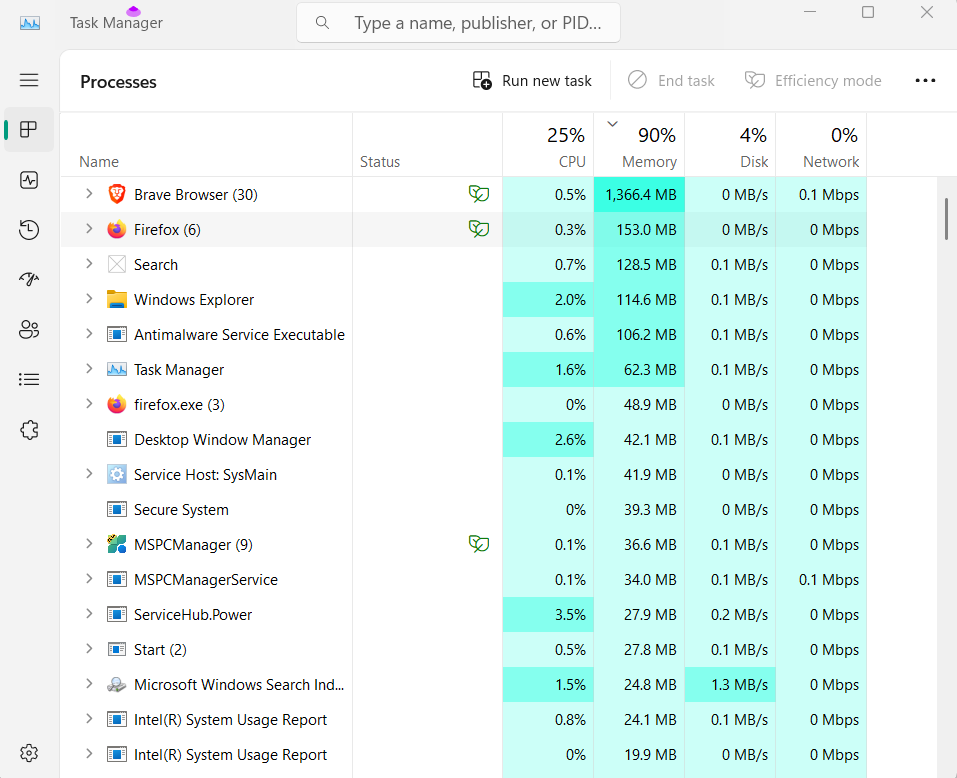Click the Run new task button
This screenshot has height=778, width=957.
[x=533, y=81]
